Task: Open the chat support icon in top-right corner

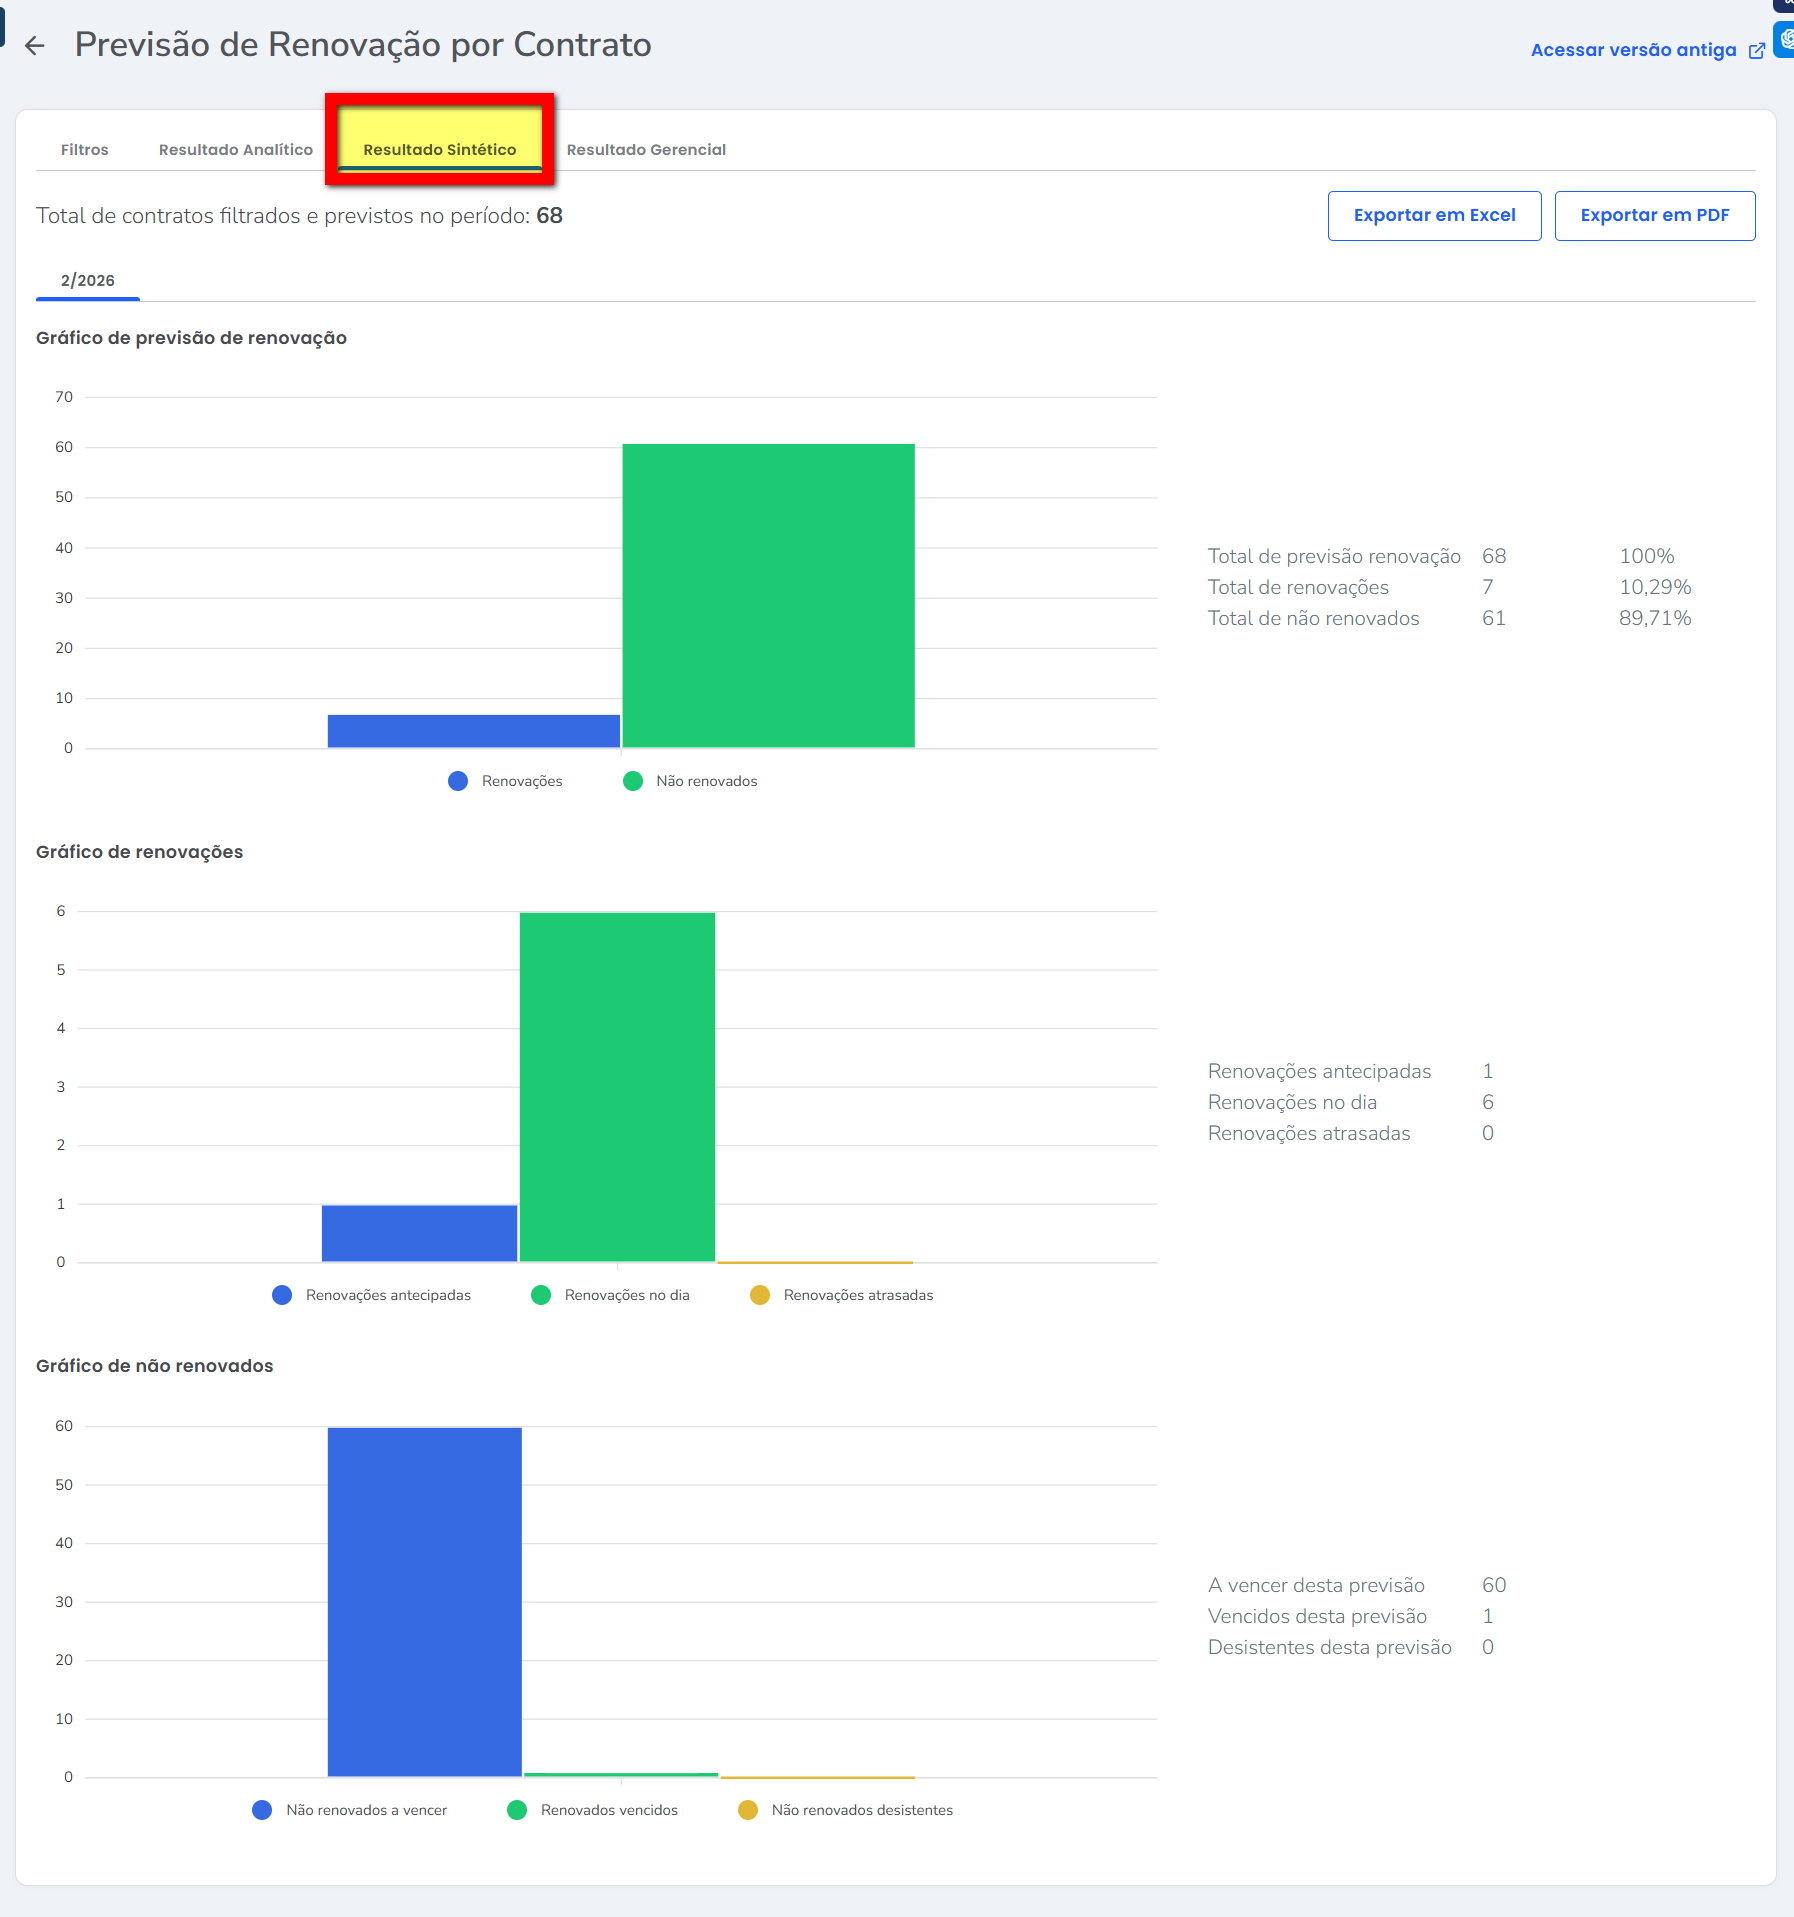Action: [x=1784, y=40]
